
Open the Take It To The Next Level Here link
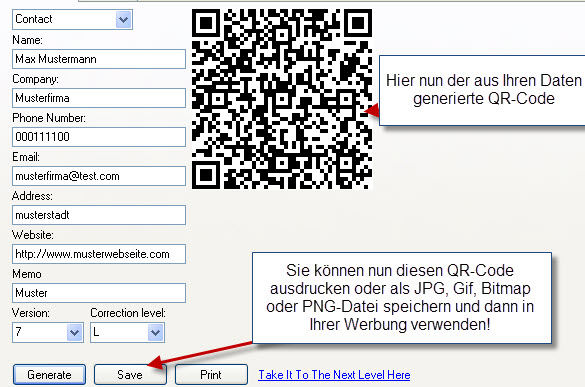coord(334,375)
